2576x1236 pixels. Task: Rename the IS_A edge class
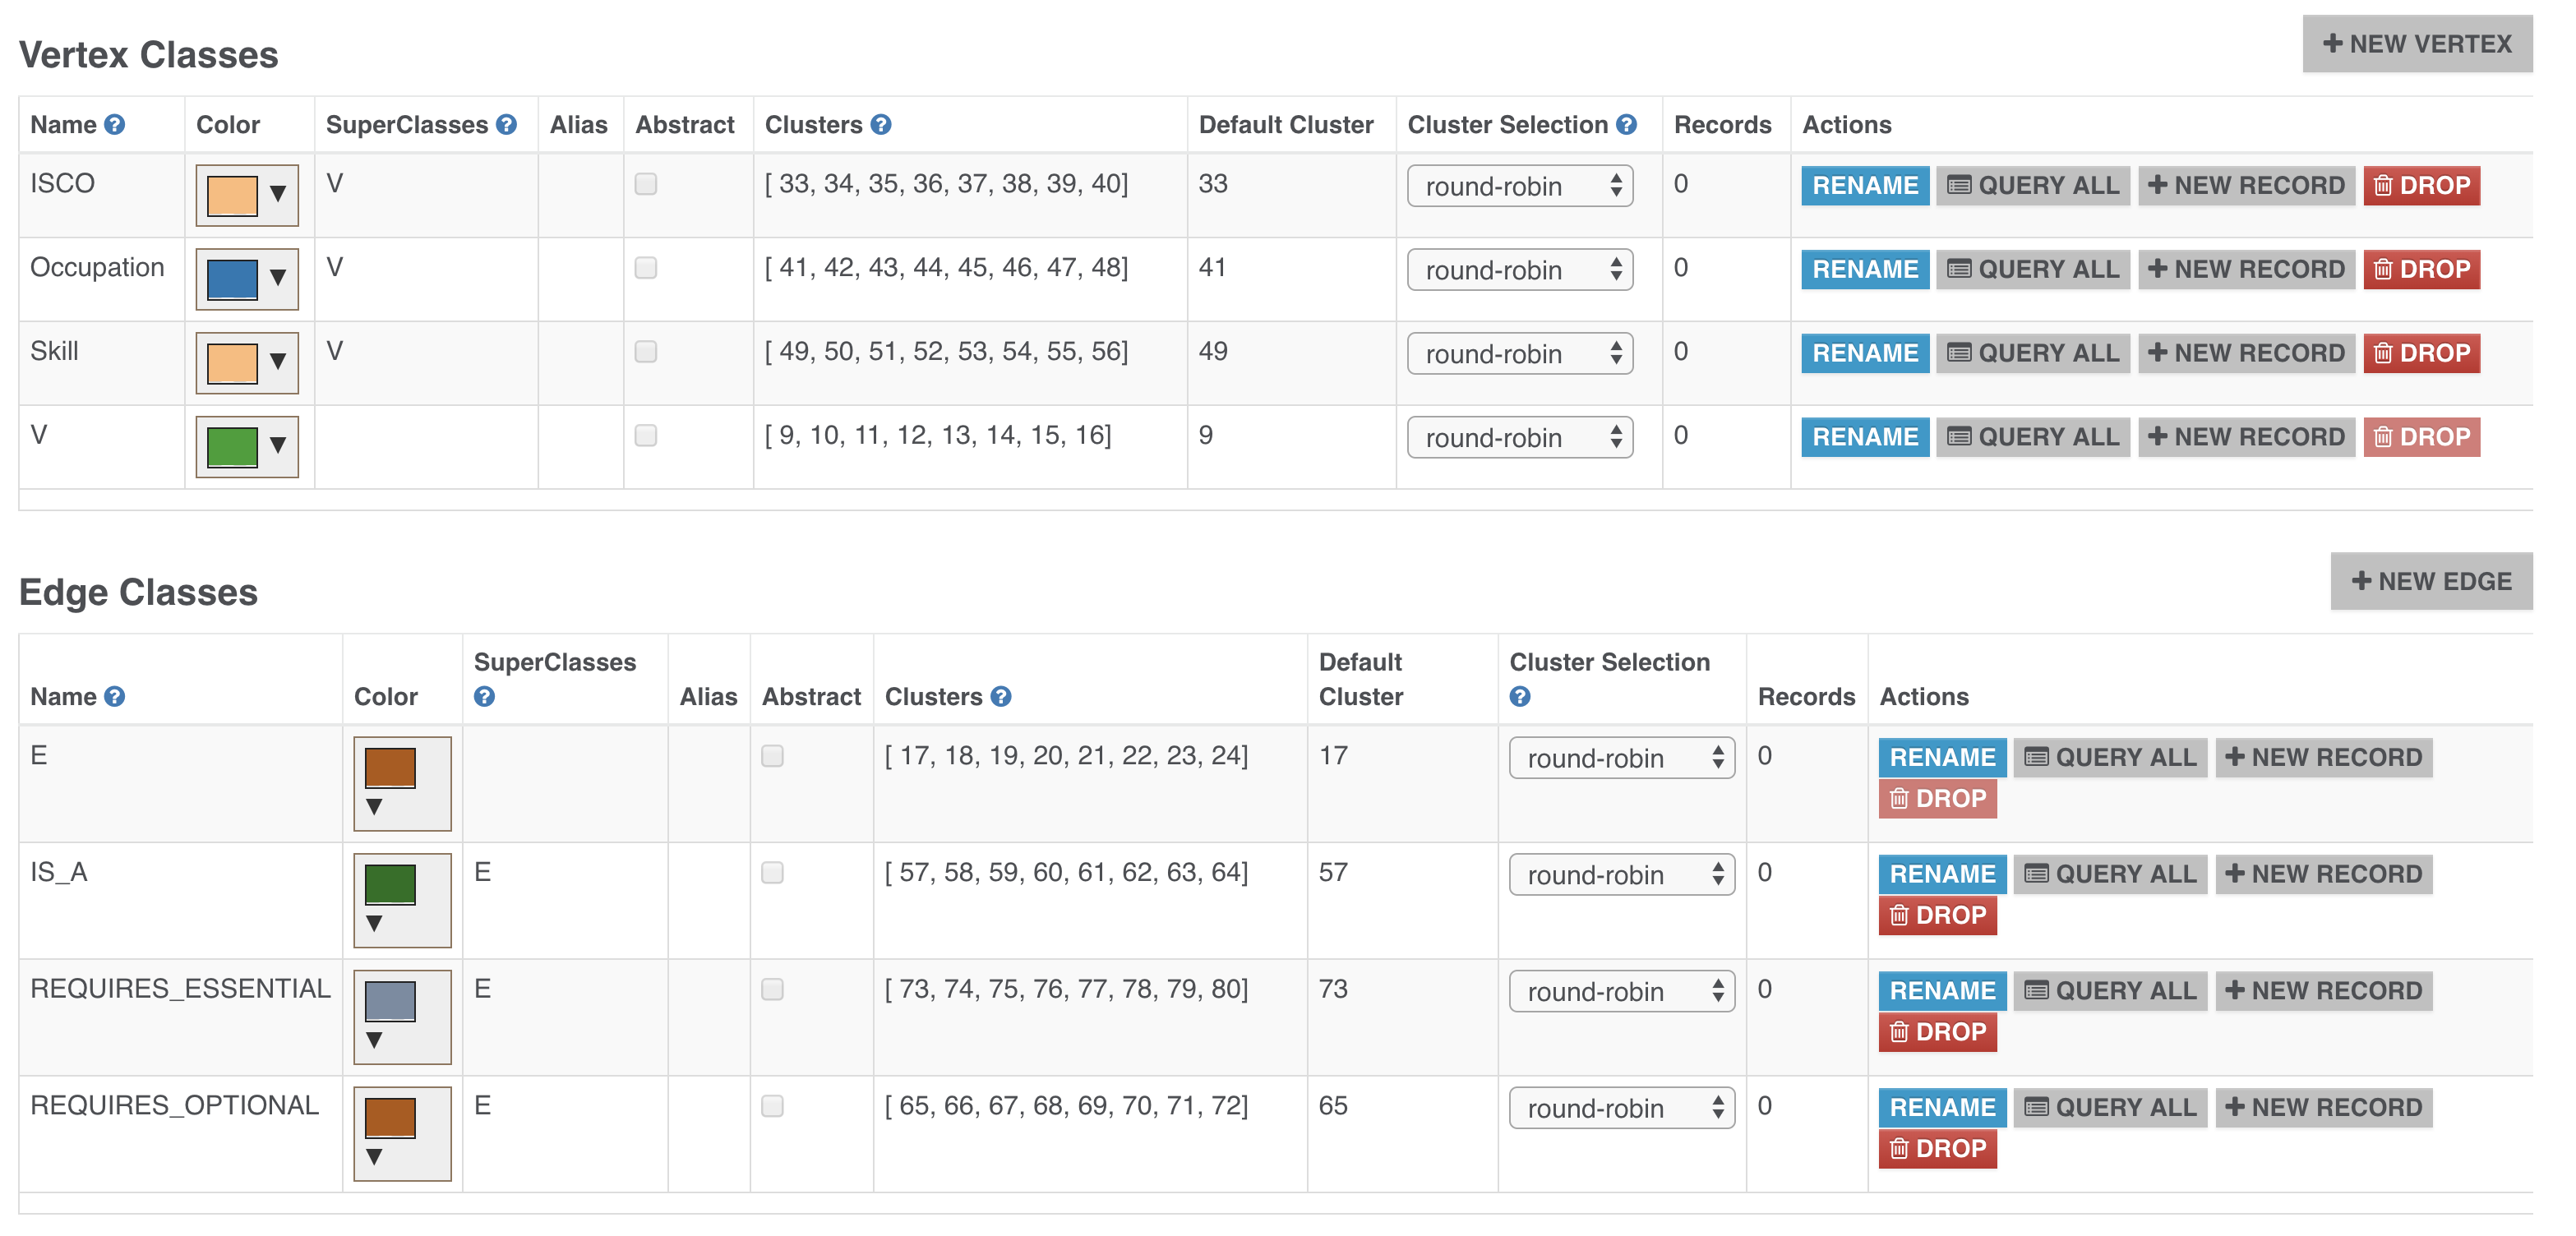pos(1942,875)
